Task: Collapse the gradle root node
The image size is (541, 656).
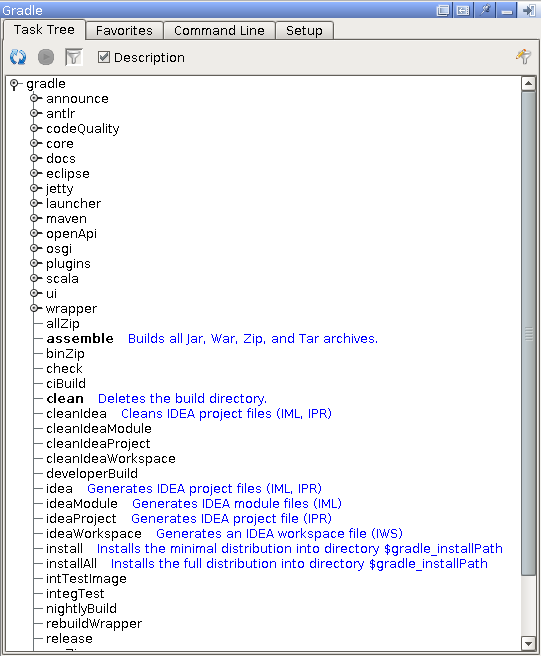Action: click(15, 84)
